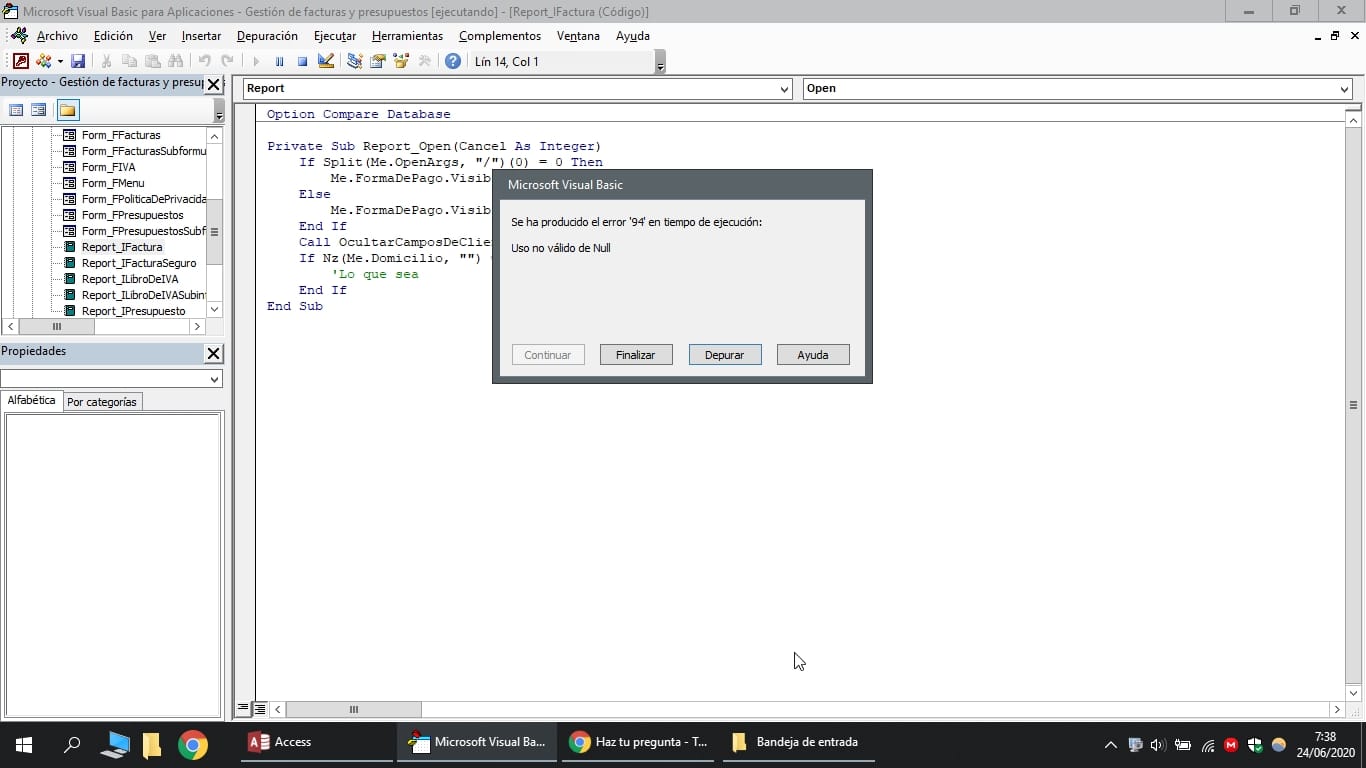The width and height of the screenshot is (1366, 768).
Task: Click the Save icon in toolbar
Action: pos(78,62)
